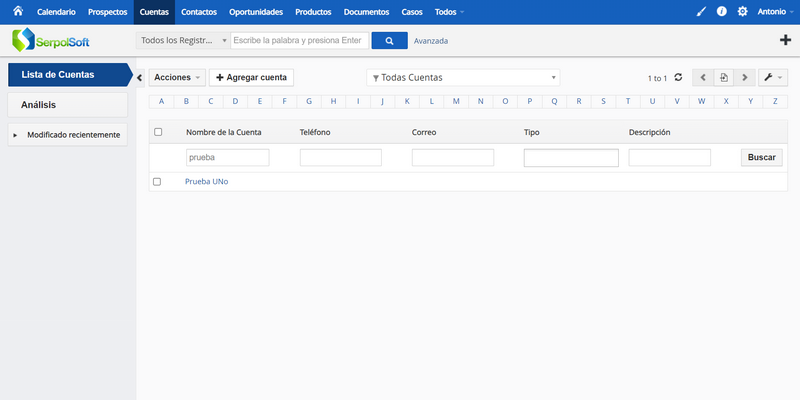Click the Nombre de la Cuenta filter field

tap(228, 158)
